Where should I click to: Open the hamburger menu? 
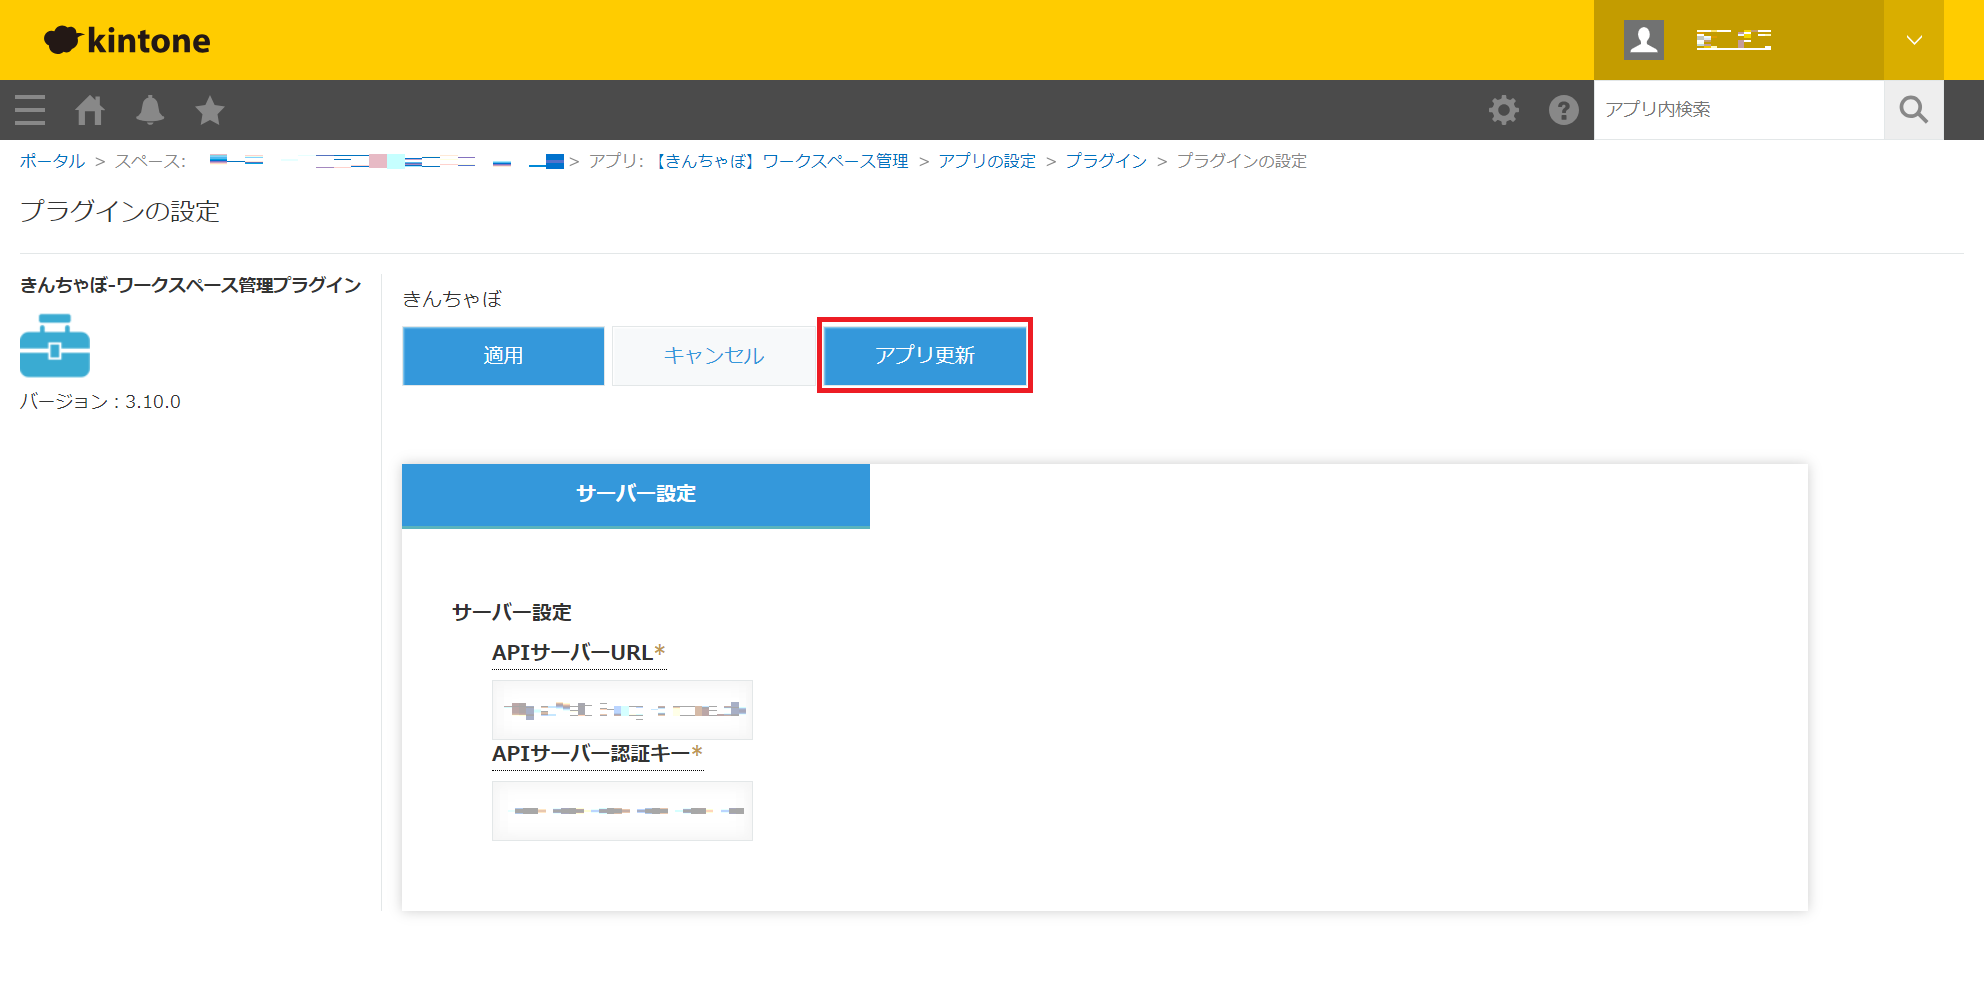click(x=30, y=109)
